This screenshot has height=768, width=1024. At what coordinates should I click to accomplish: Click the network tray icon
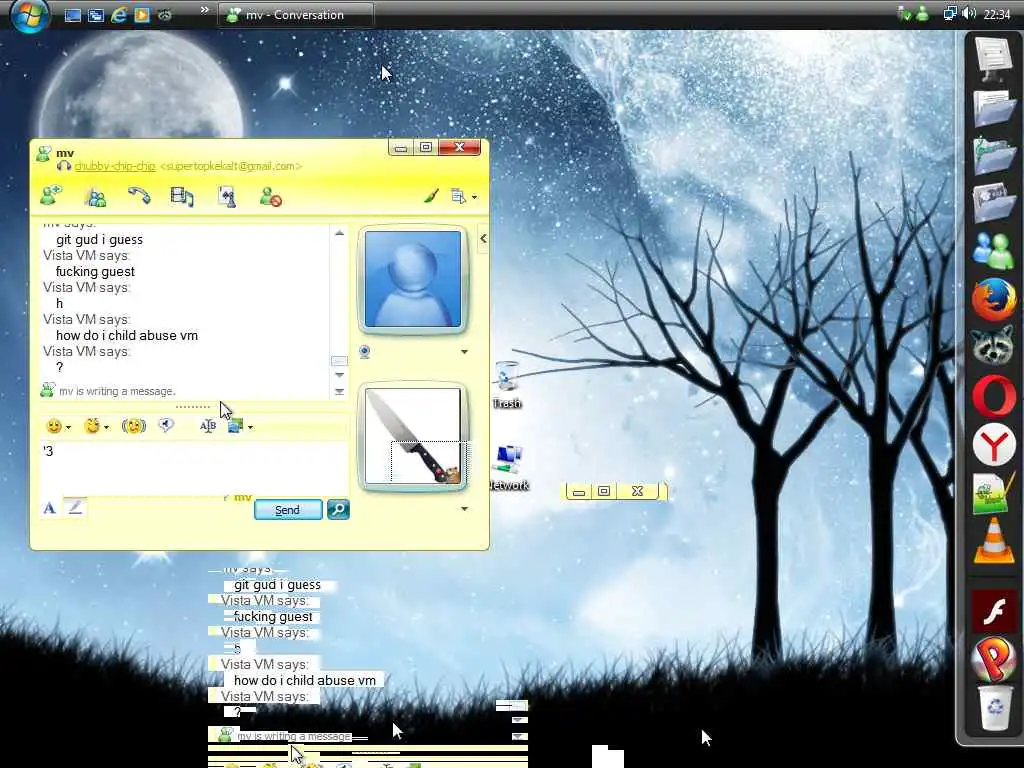(950, 14)
